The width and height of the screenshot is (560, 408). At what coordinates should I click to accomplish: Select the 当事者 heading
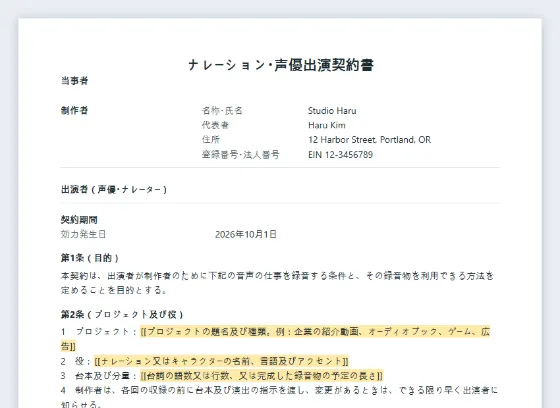pyautogui.click(x=74, y=81)
